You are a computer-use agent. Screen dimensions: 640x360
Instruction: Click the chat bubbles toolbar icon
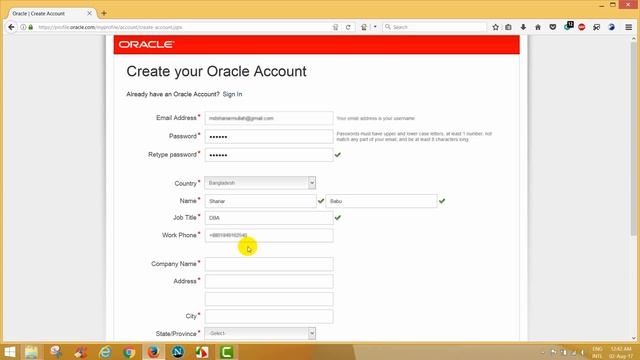click(x=597, y=27)
